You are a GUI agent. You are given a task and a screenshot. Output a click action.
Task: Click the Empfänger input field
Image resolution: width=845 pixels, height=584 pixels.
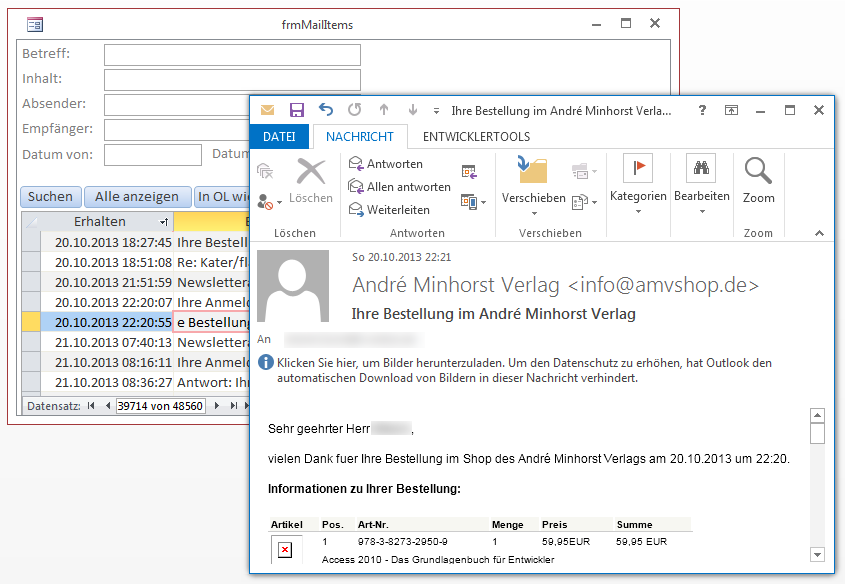click(x=177, y=130)
